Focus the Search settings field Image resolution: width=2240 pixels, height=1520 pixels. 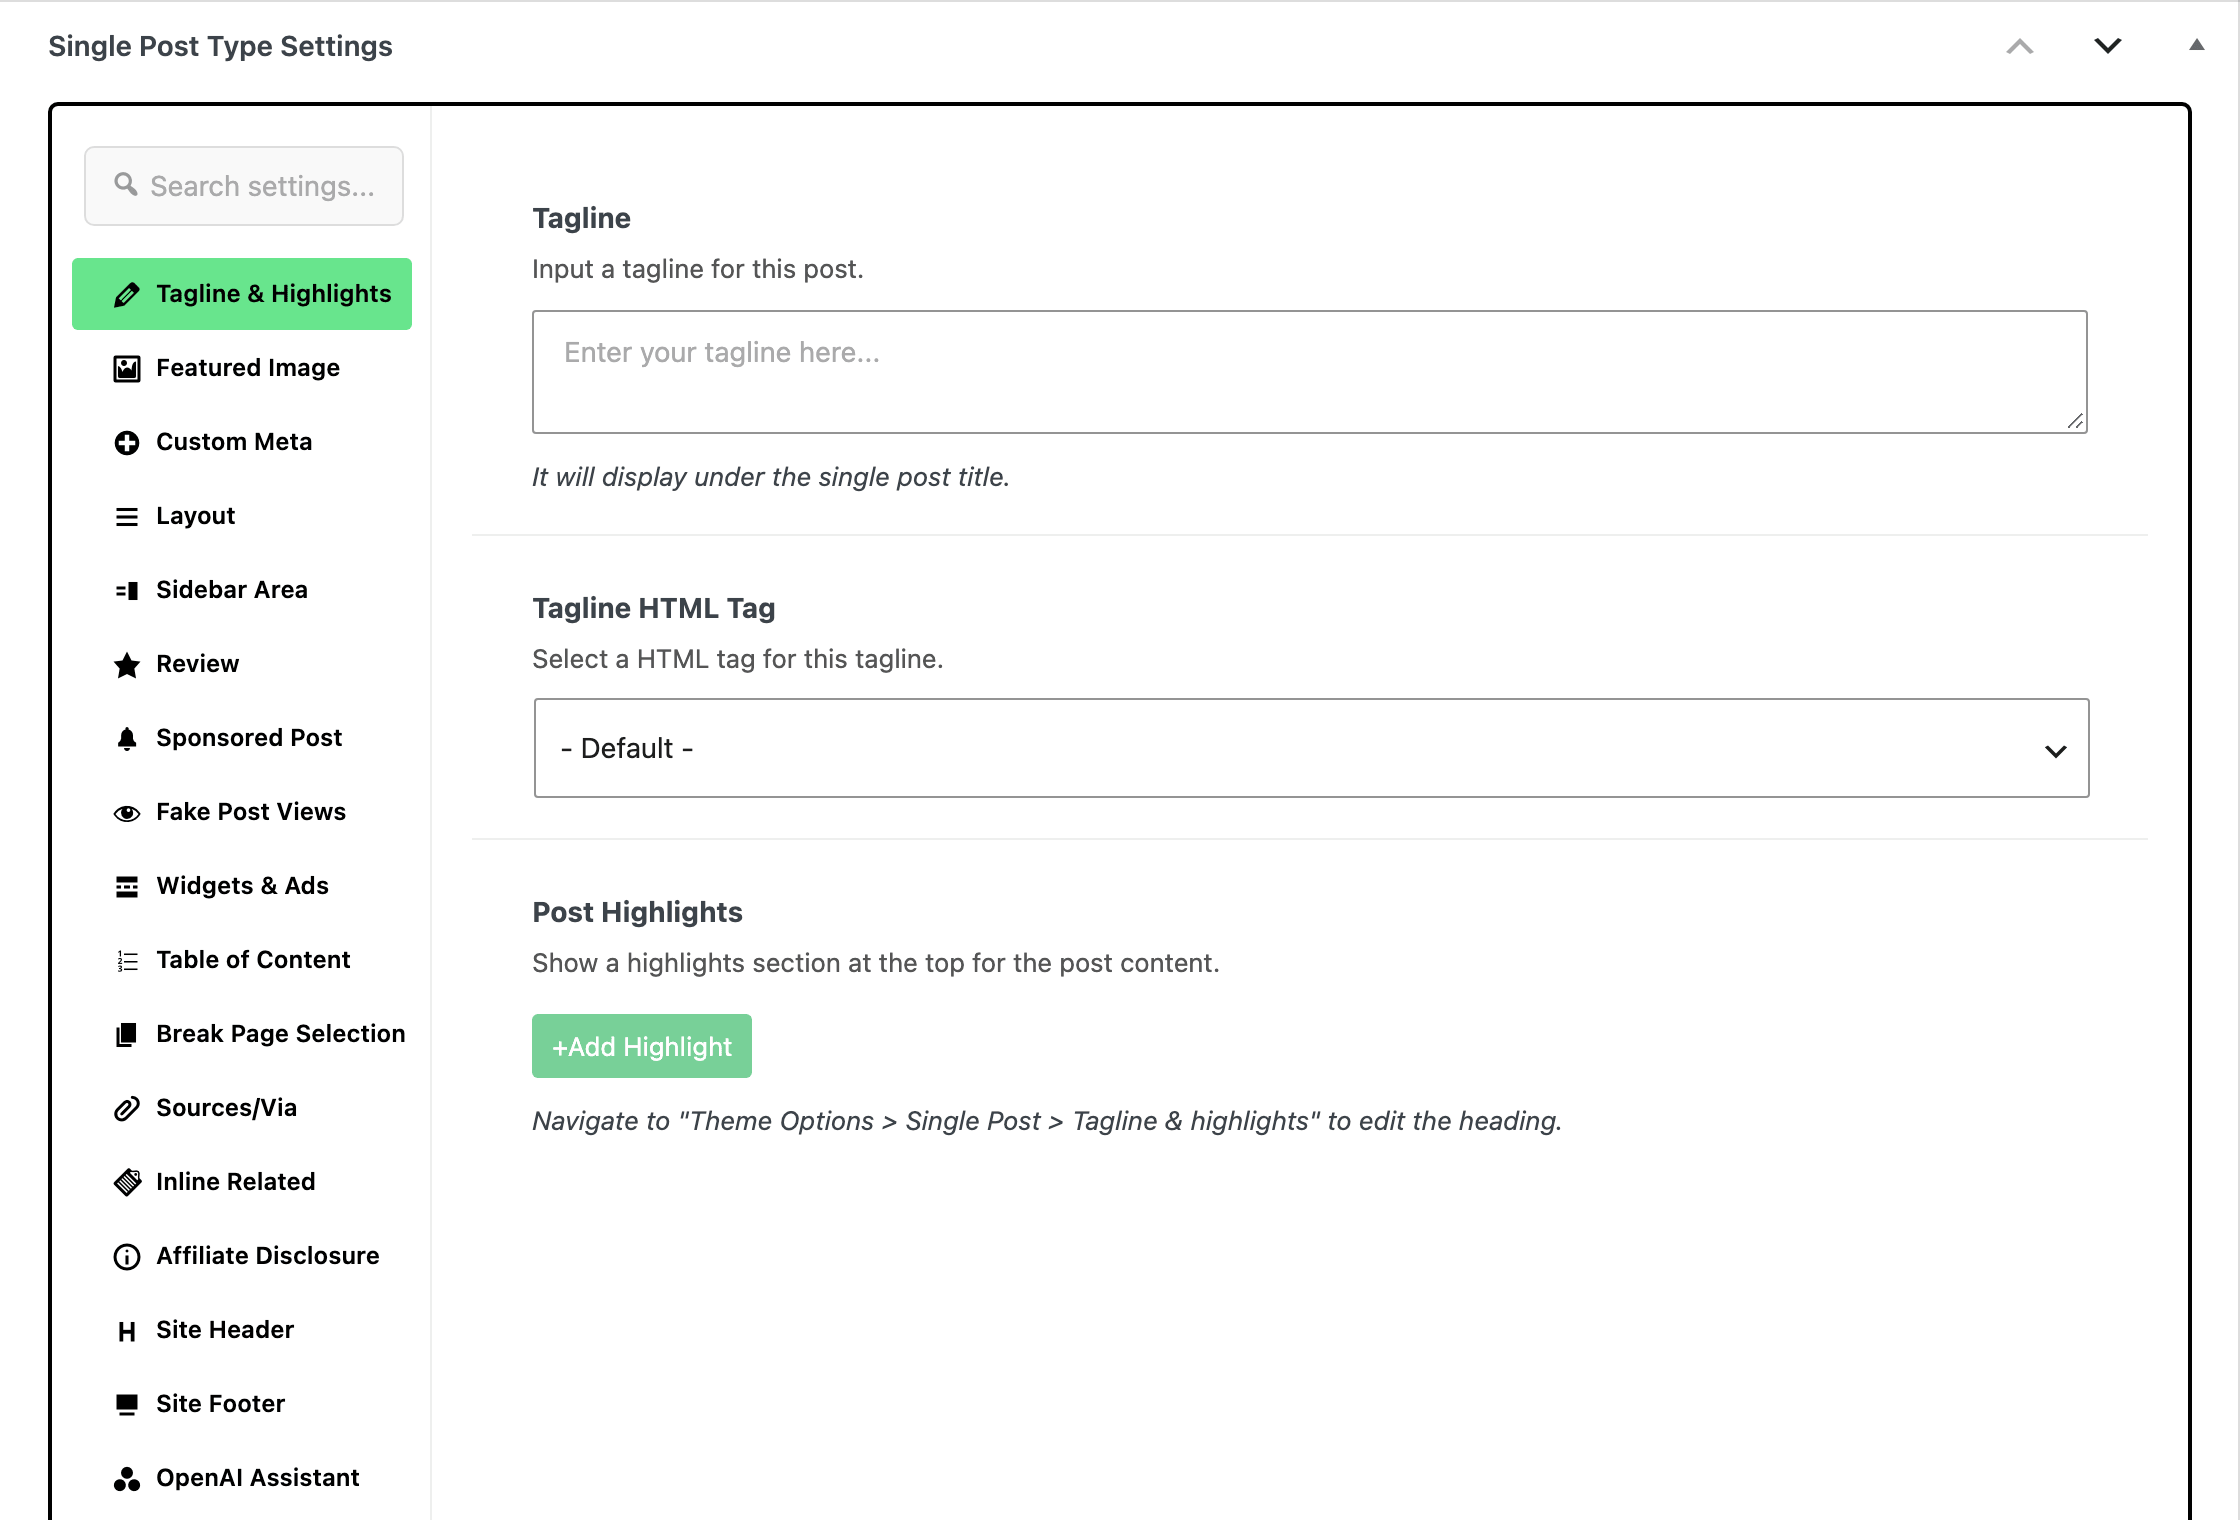point(244,186)
